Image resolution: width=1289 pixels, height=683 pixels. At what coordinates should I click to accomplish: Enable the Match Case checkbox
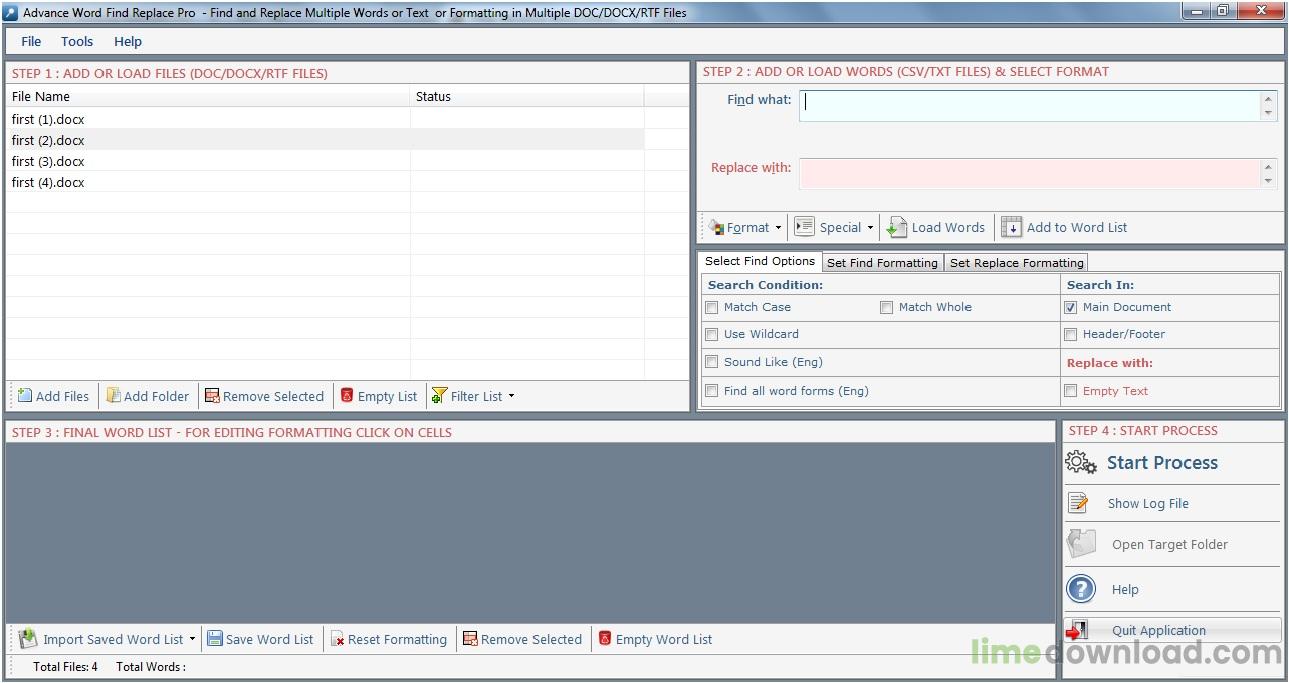pos(712,307)
